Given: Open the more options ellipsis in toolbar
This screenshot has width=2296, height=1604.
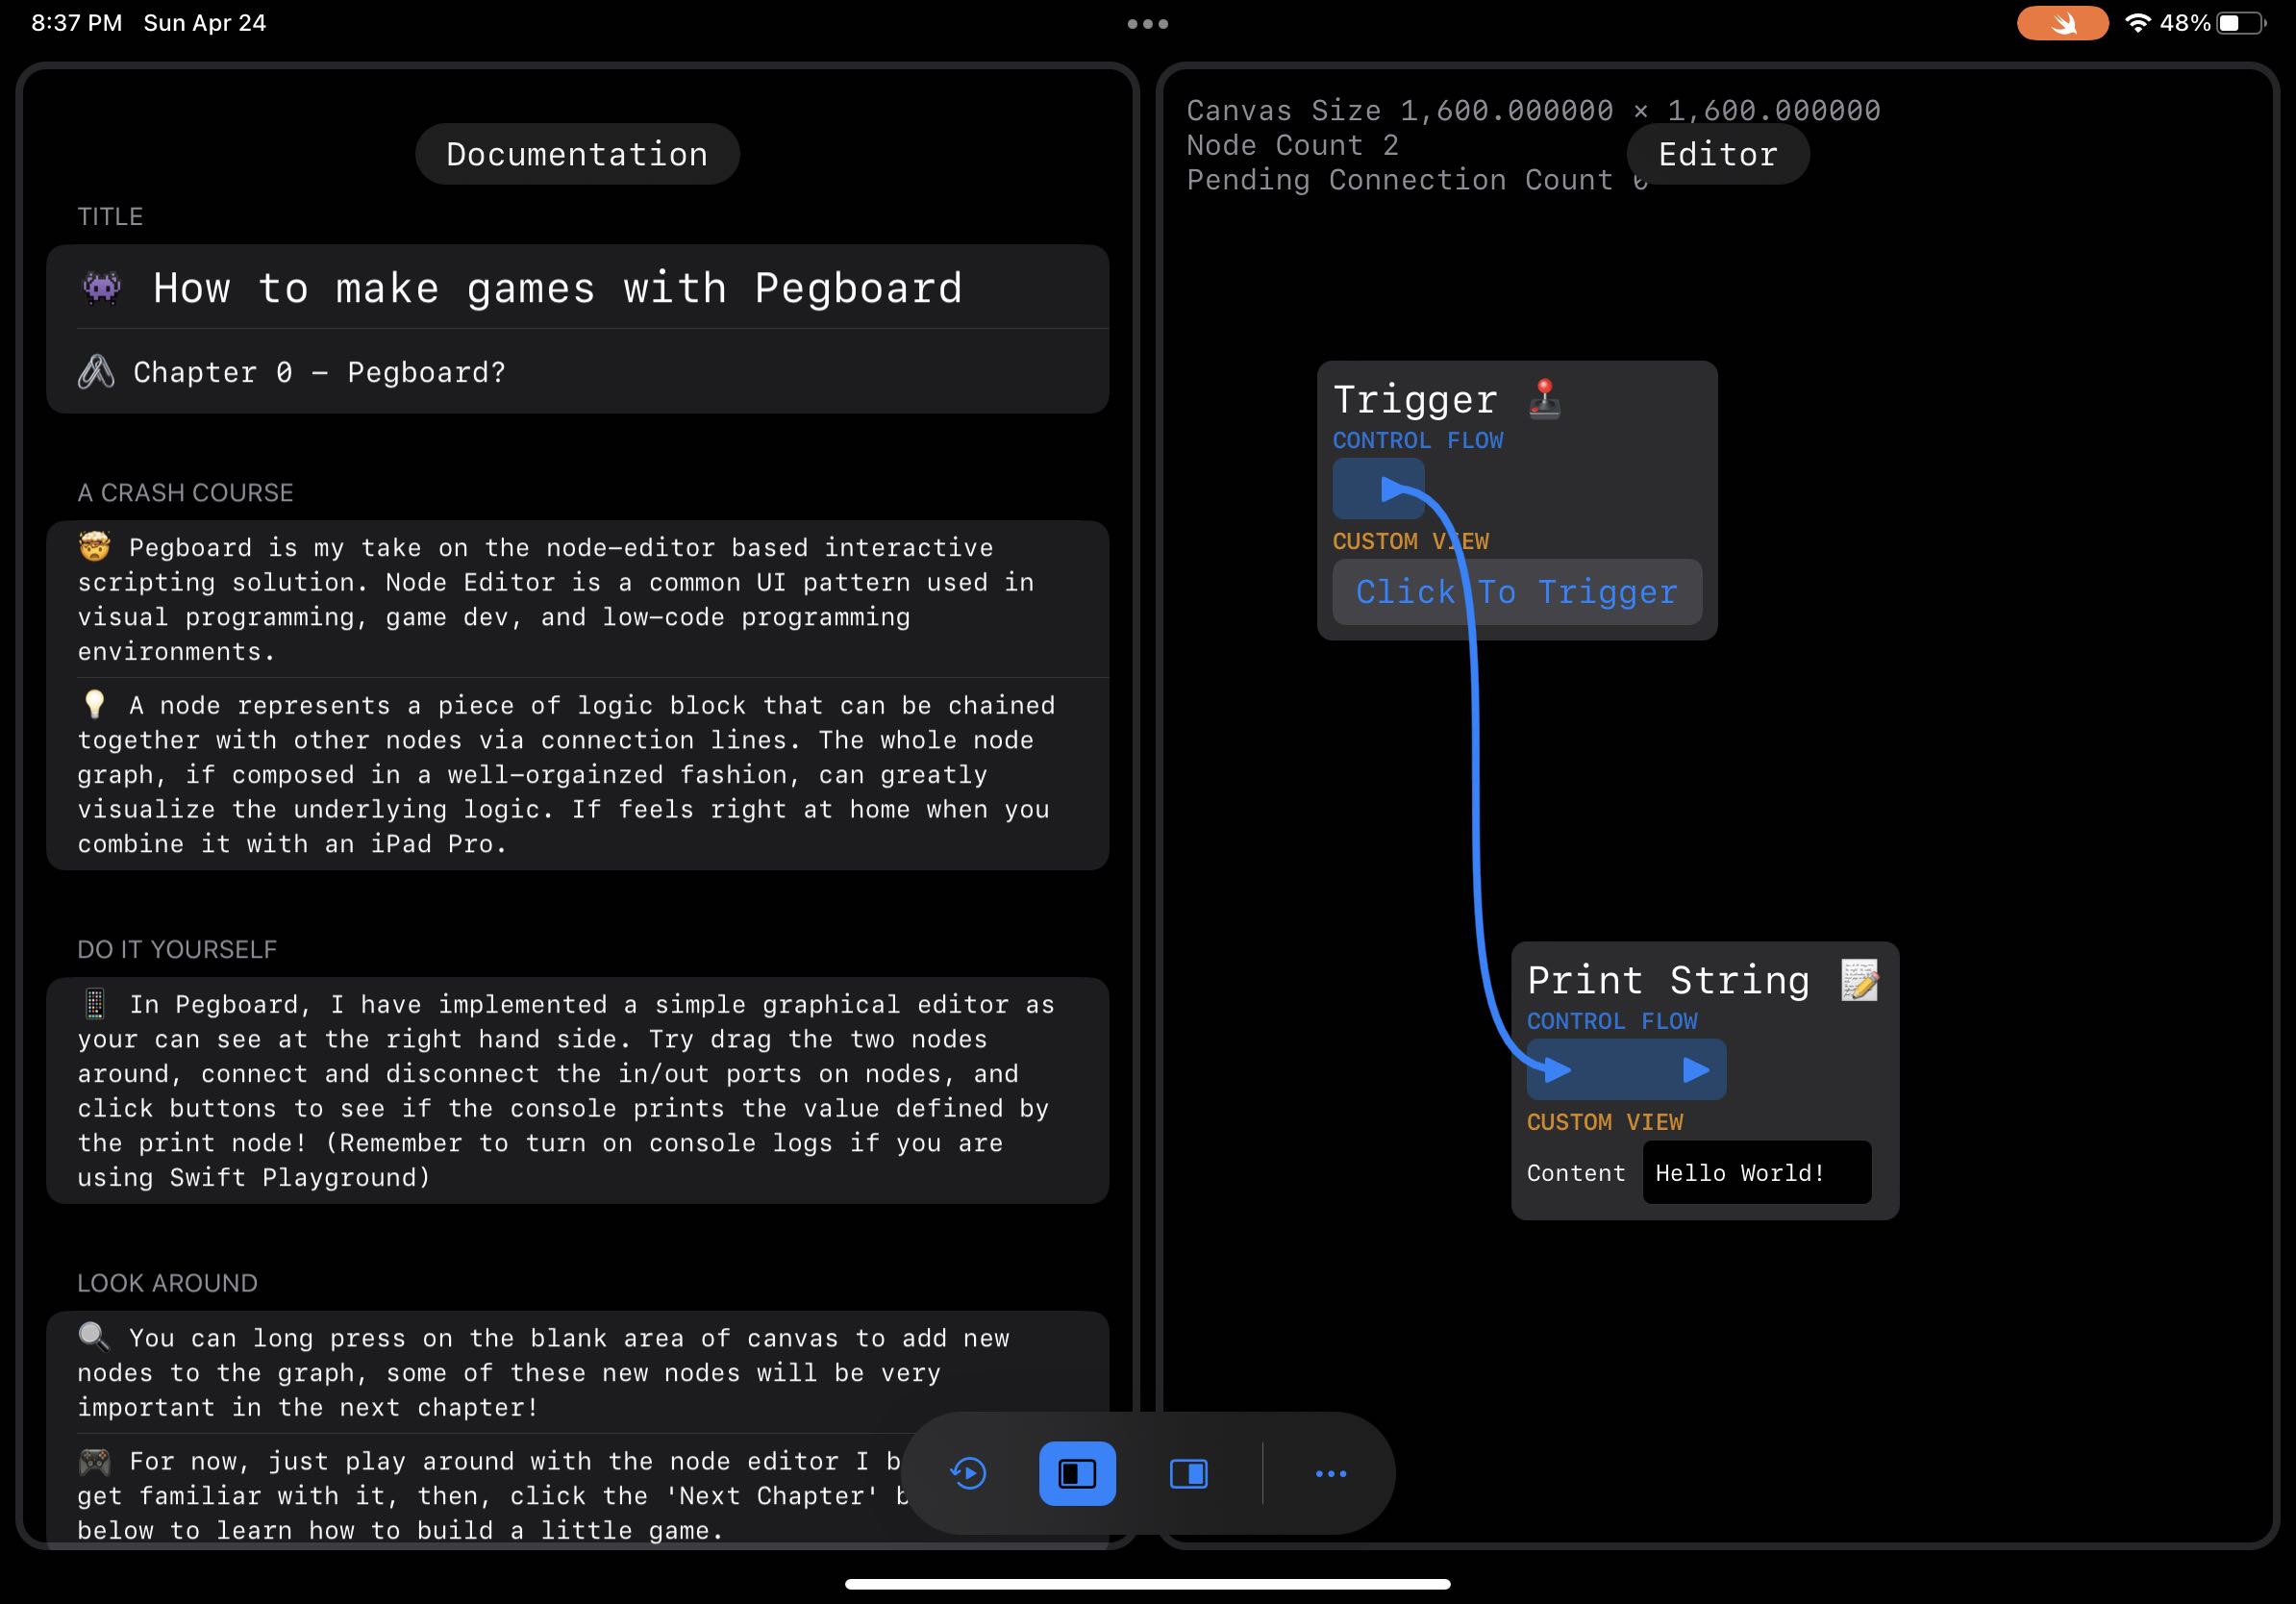Looking at the screenshot, I should point(1330,1473).
